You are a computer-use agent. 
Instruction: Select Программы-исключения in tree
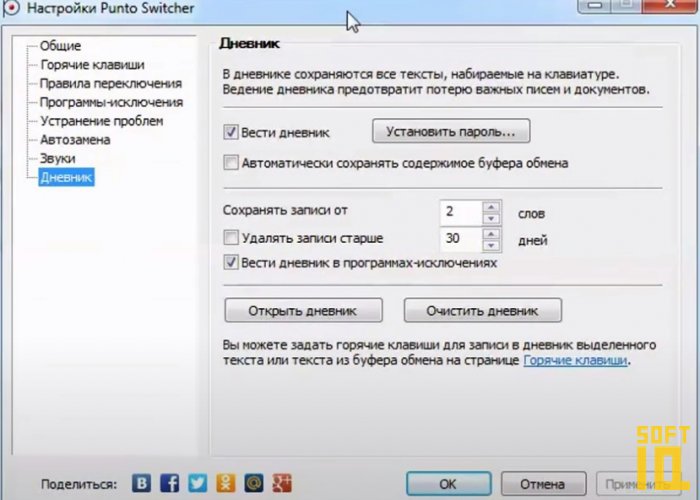click(x=112, y=102)
